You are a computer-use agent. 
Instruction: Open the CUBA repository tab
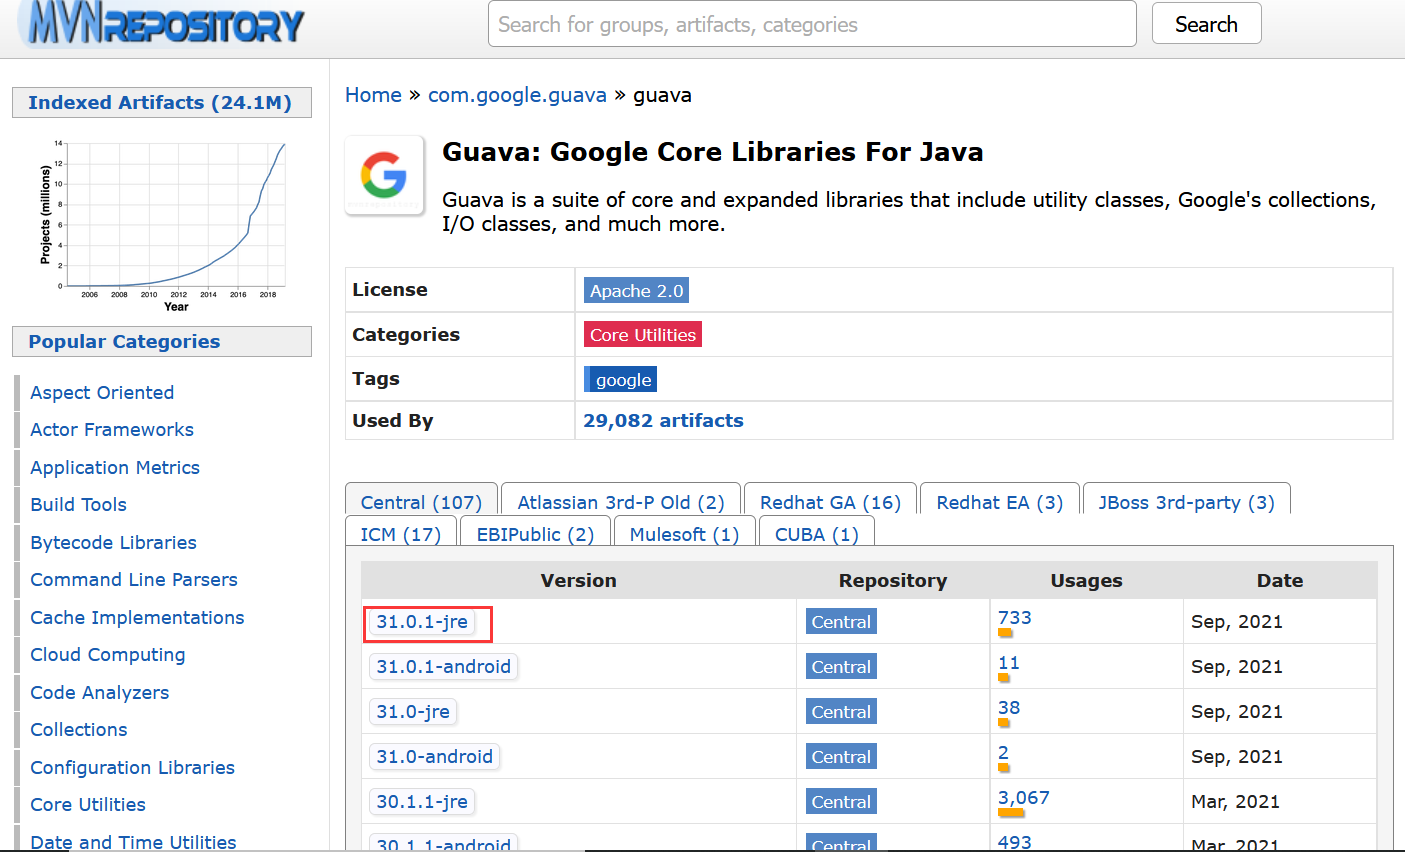coord(817,534)
